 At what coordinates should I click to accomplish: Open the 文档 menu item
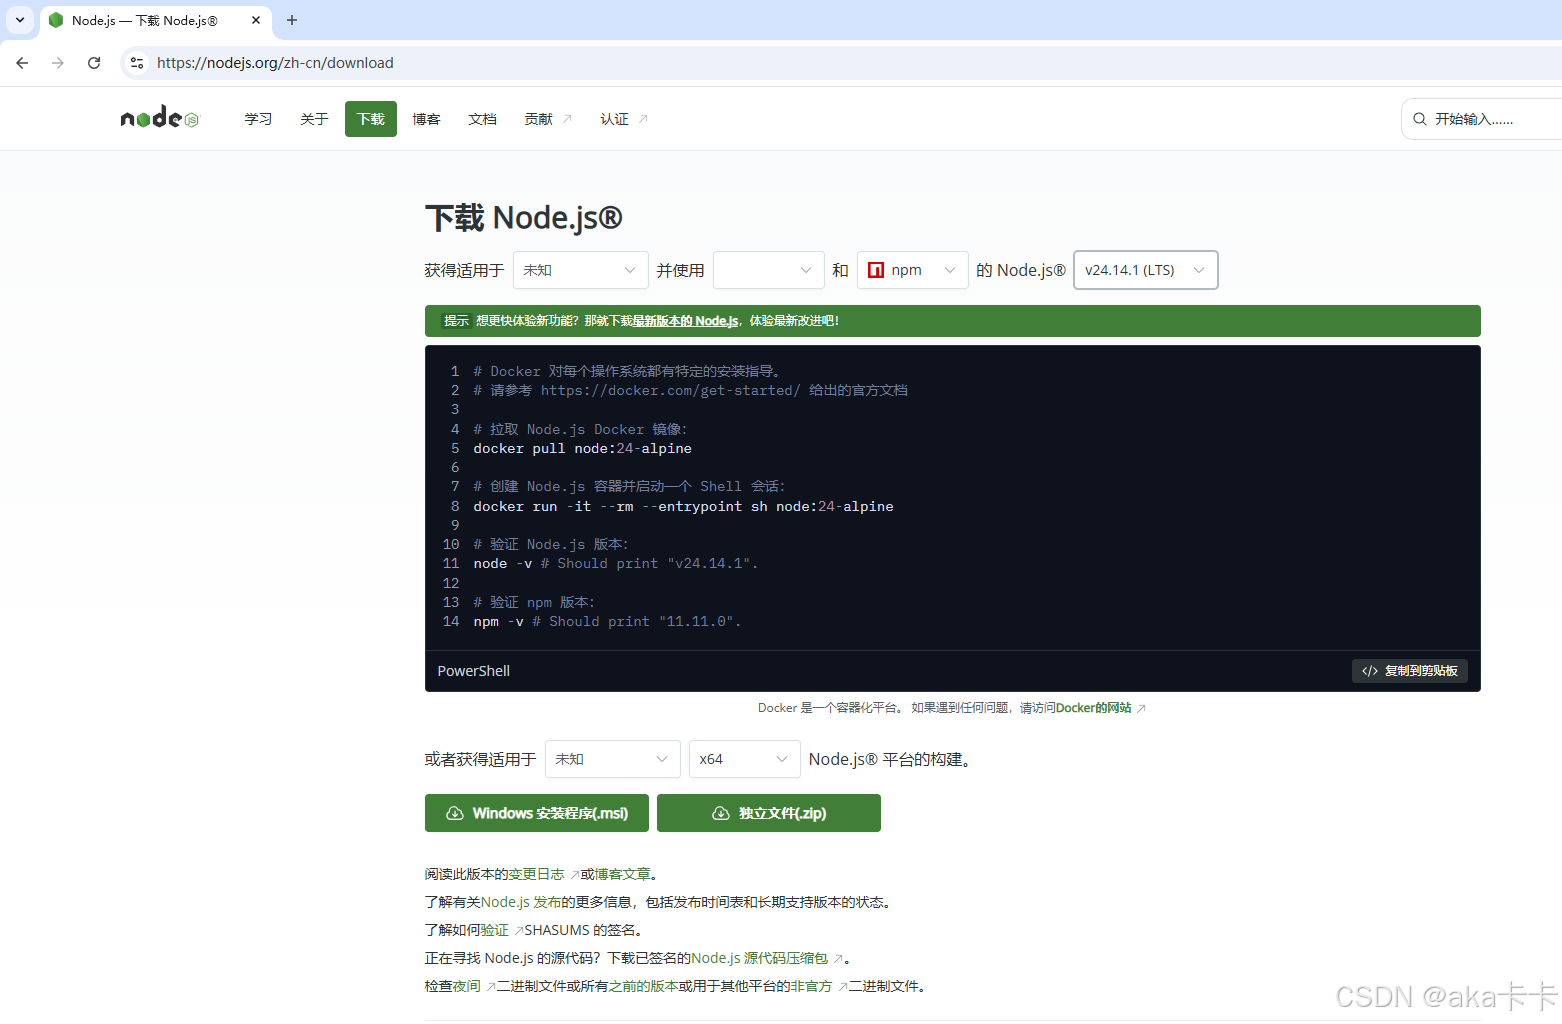pos(482,119)
